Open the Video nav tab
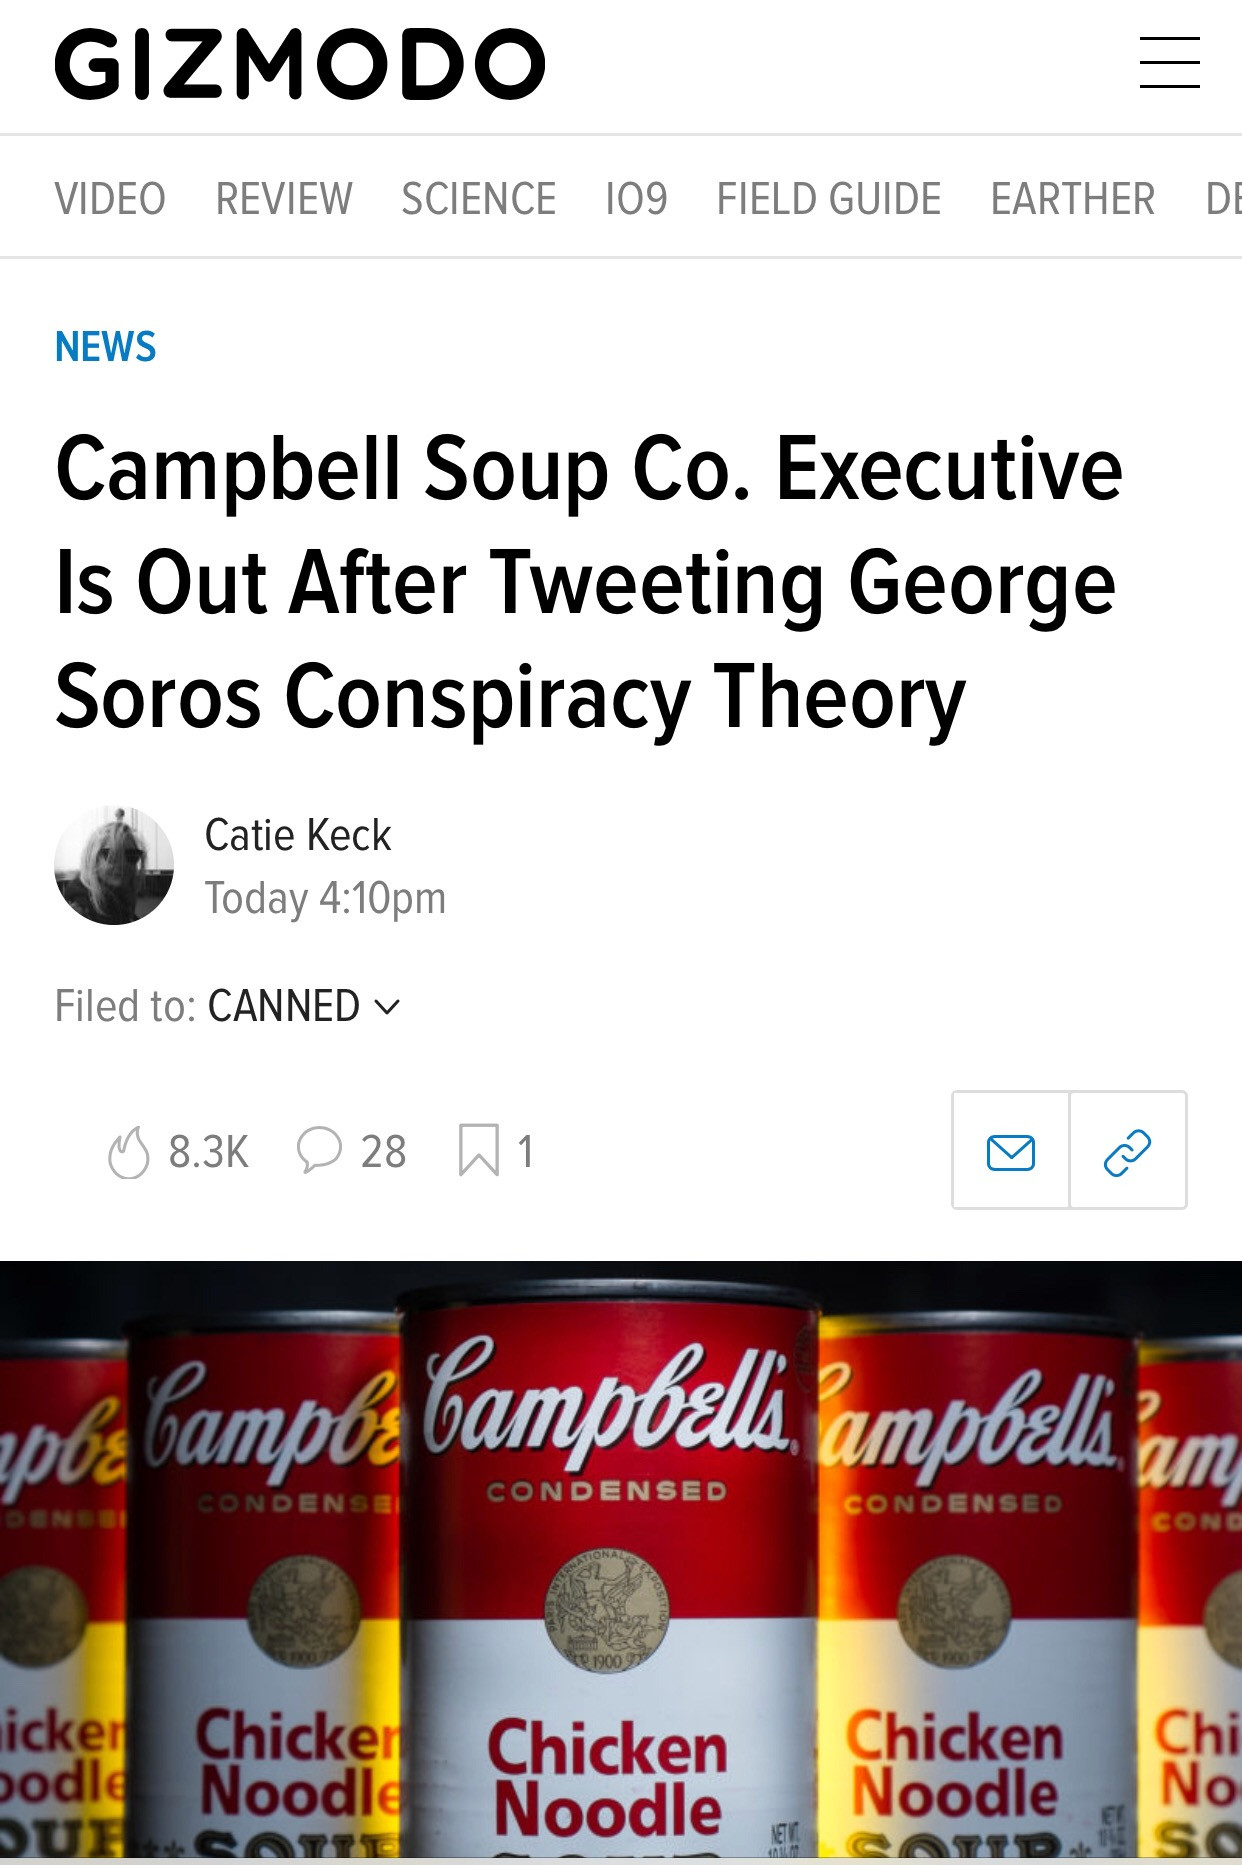 click(x=110, y=199)
